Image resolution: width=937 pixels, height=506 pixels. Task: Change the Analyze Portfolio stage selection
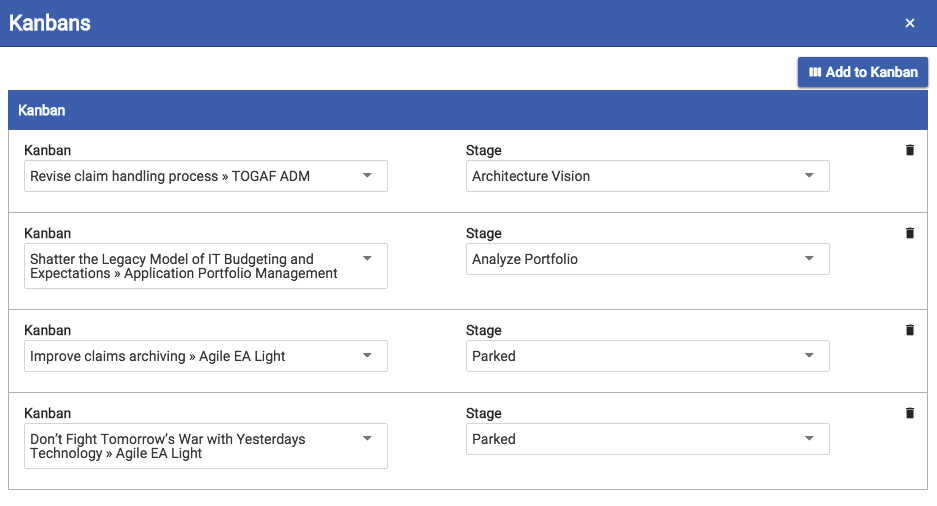coord(647,259)
